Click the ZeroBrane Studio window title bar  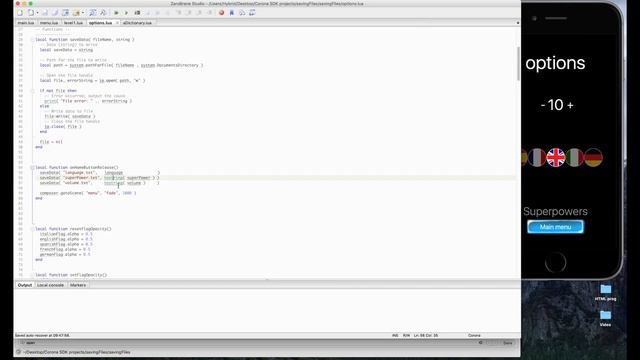[267, 4]
